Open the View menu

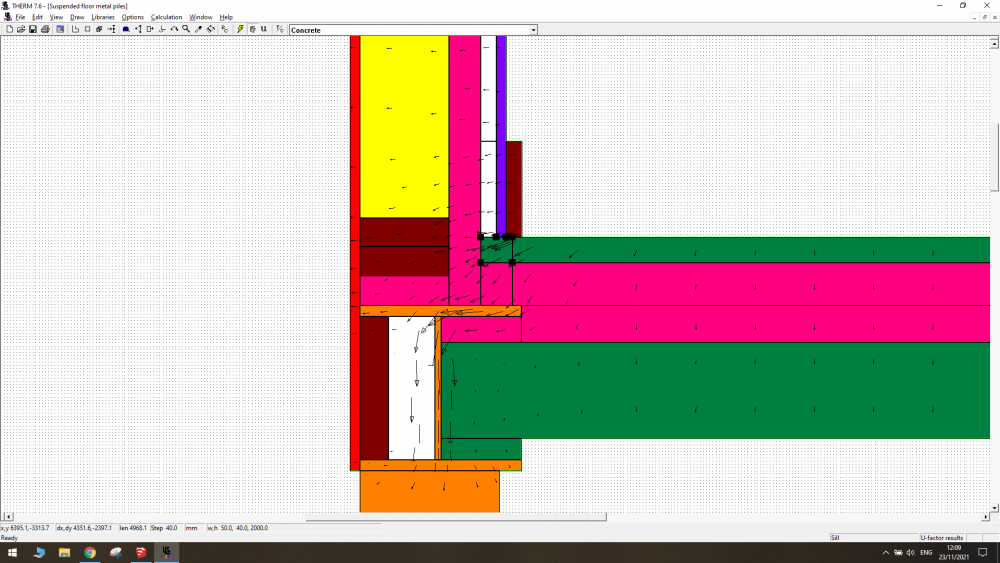[56, 17]
